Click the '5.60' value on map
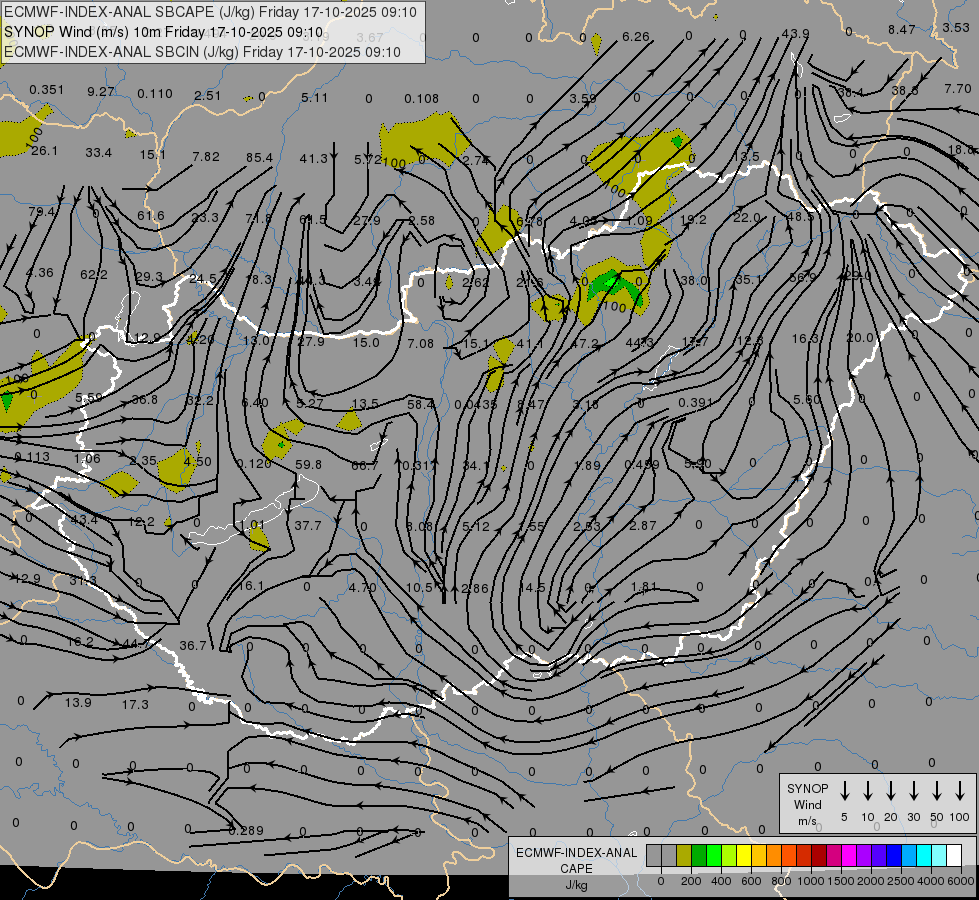The height and width of the screenshot is (900, 979). point(807,399)
